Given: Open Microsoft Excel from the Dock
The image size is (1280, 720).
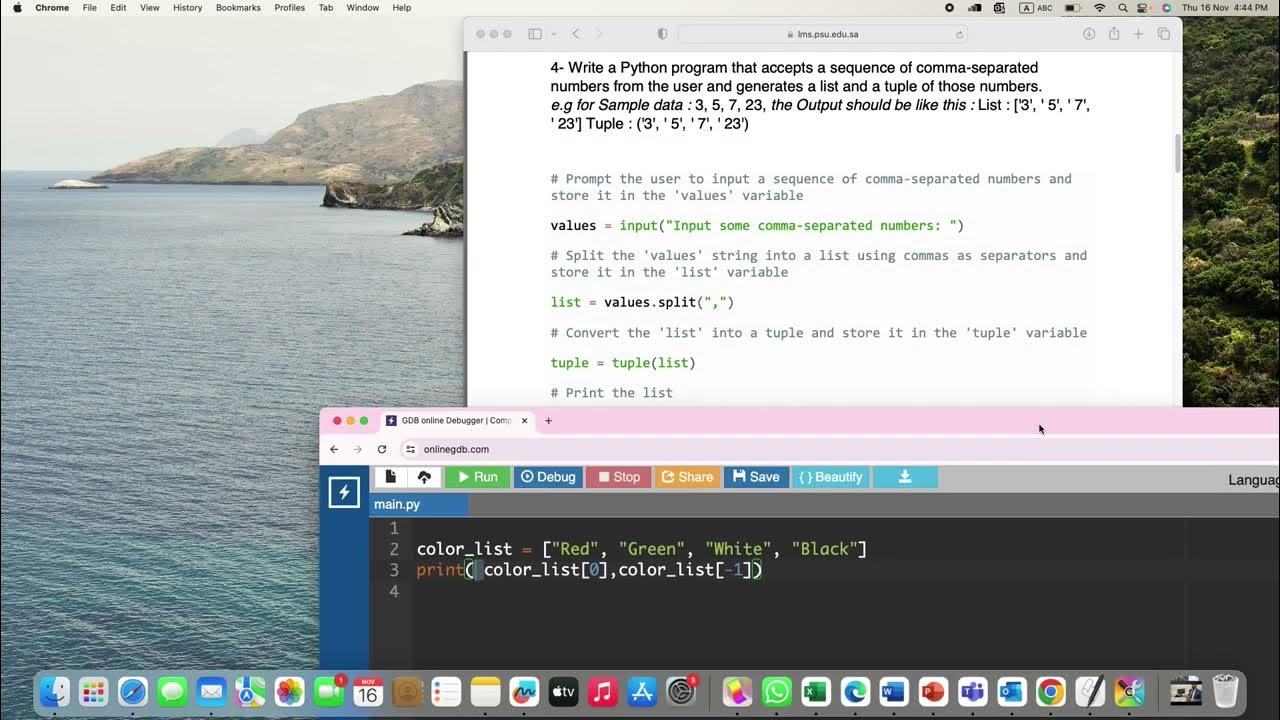Looking at the screenshot, I should click(816, 691).
